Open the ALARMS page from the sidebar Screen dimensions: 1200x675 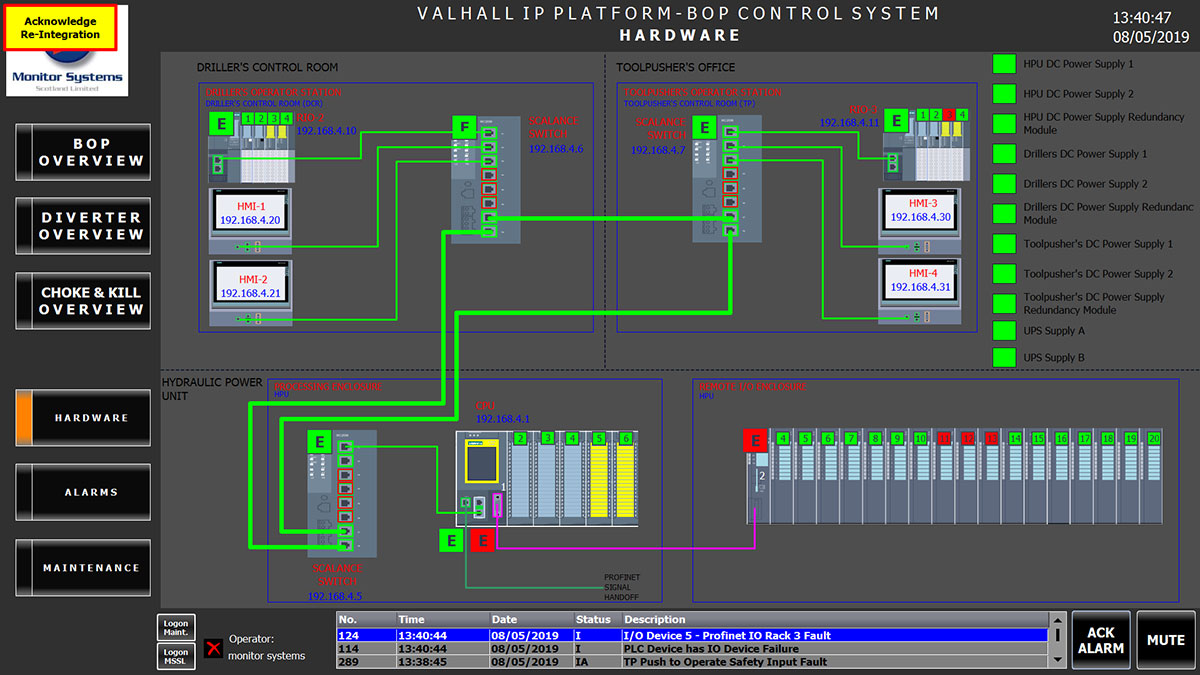pyautogui.click(x=83, y=492)
